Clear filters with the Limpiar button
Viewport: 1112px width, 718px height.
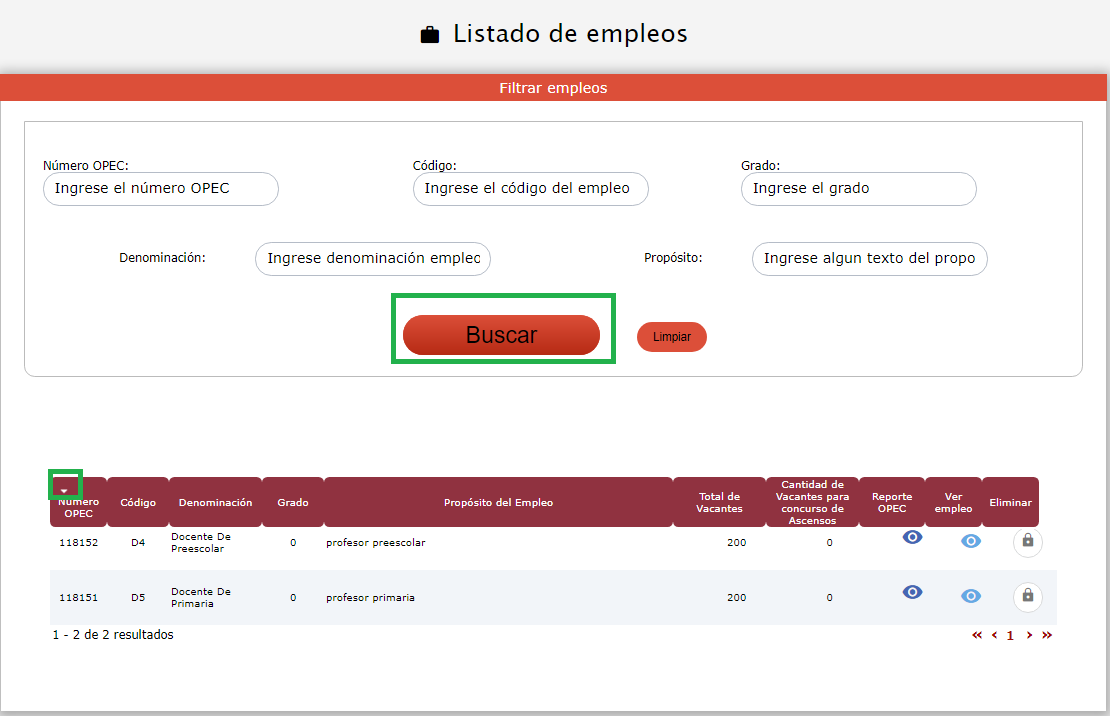pos(671,337)
